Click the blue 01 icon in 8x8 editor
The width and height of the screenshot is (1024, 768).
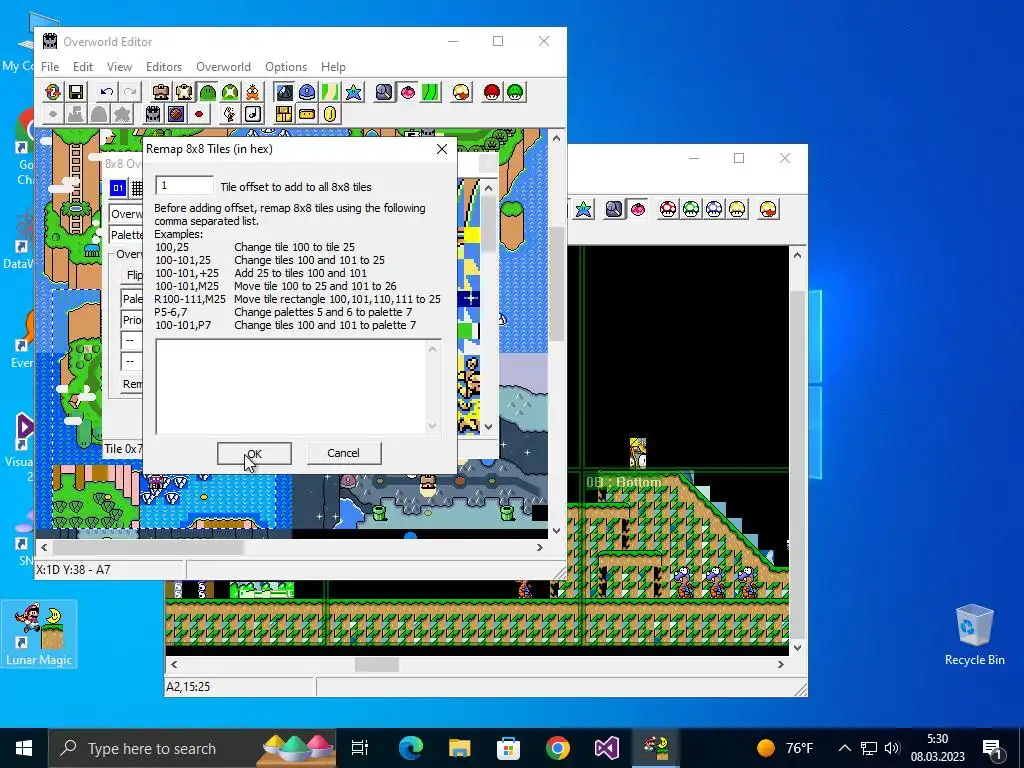118,188
